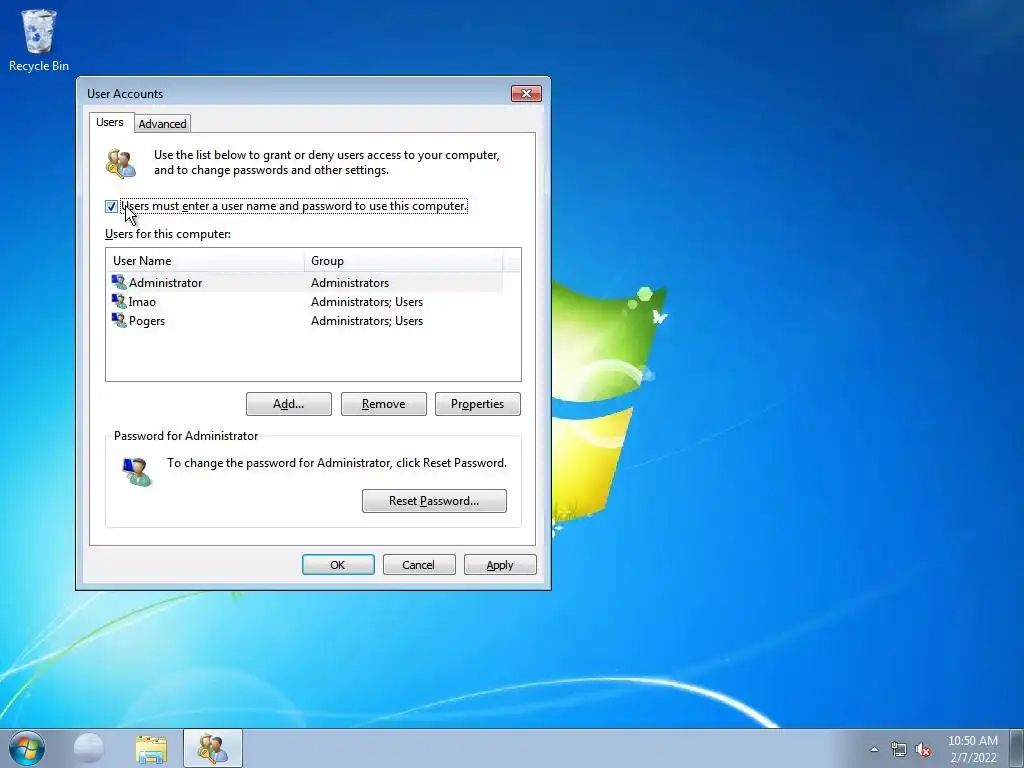The height and width of the screenshot is (768, 1024).
Task: Click the user icon in Password for Administrator
Action: [136, 471]
